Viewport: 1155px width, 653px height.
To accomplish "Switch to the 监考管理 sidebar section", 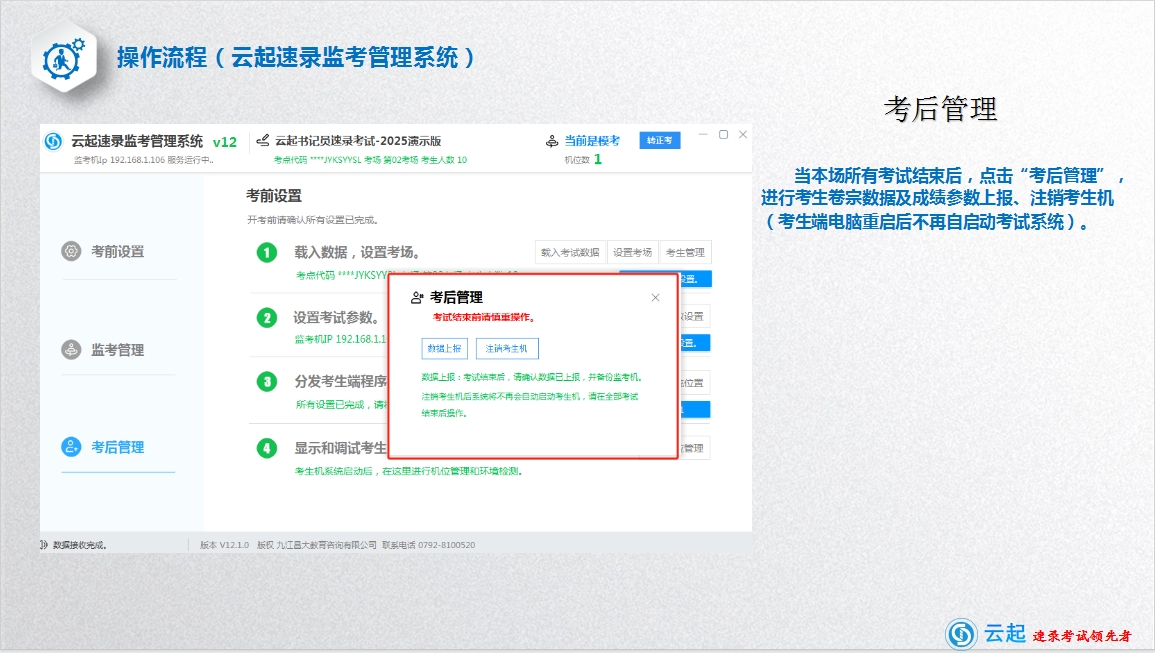I will 118,349.
